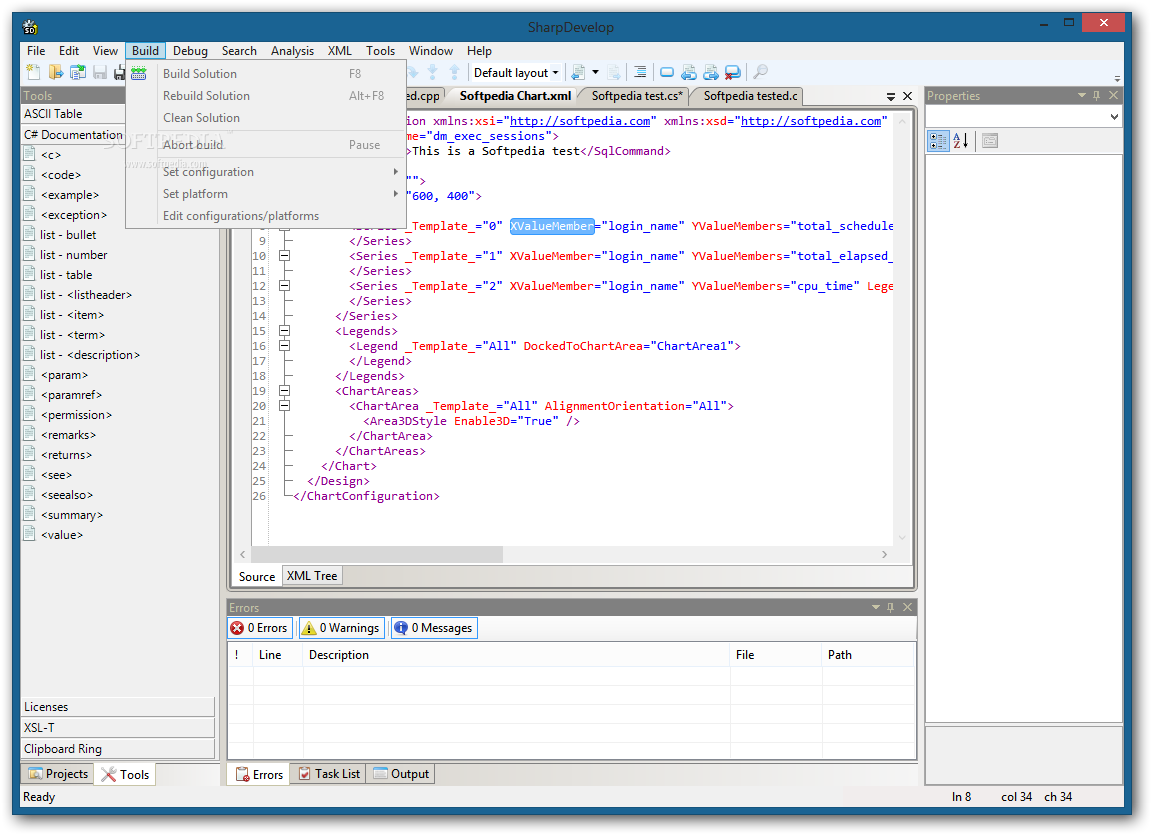Select Clean Solution menu entry
1152x835 pixels.
click(x=266, y=118)
